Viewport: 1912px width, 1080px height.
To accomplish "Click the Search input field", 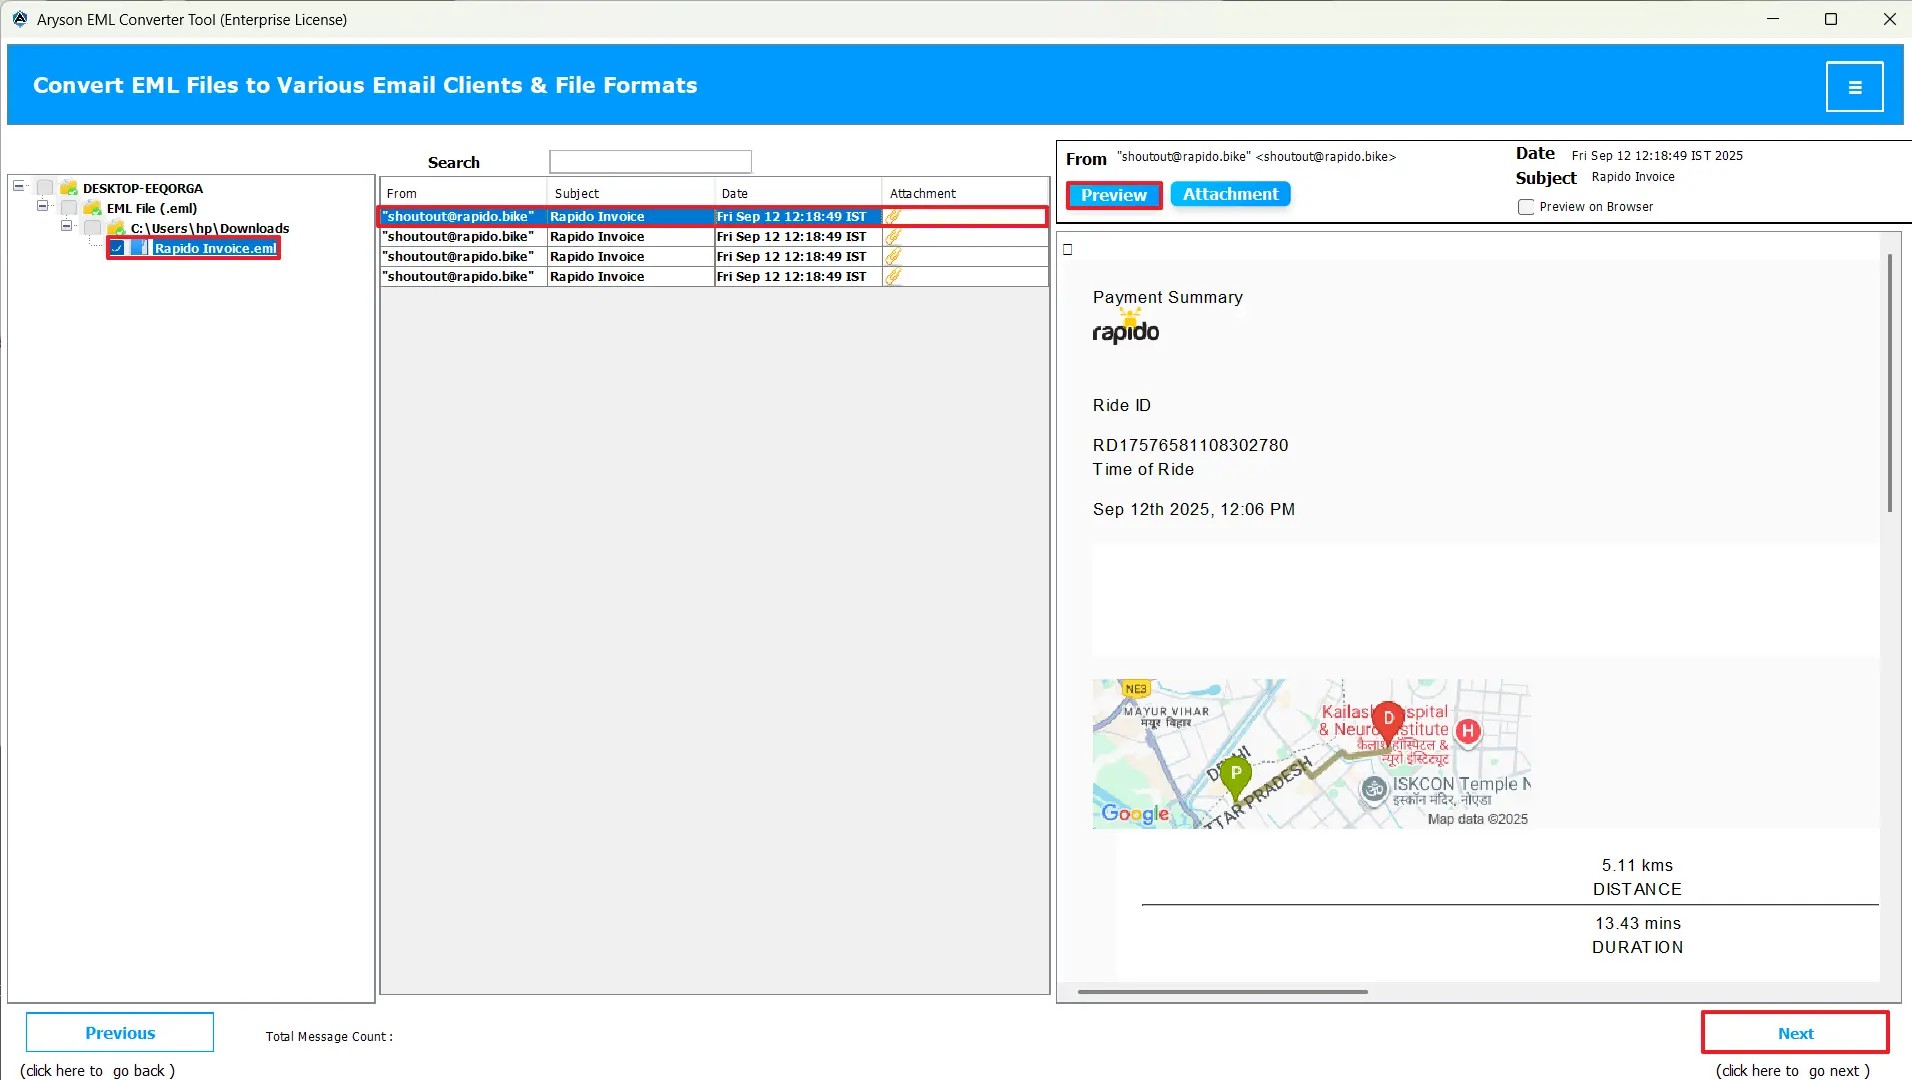I will [650, 162].
